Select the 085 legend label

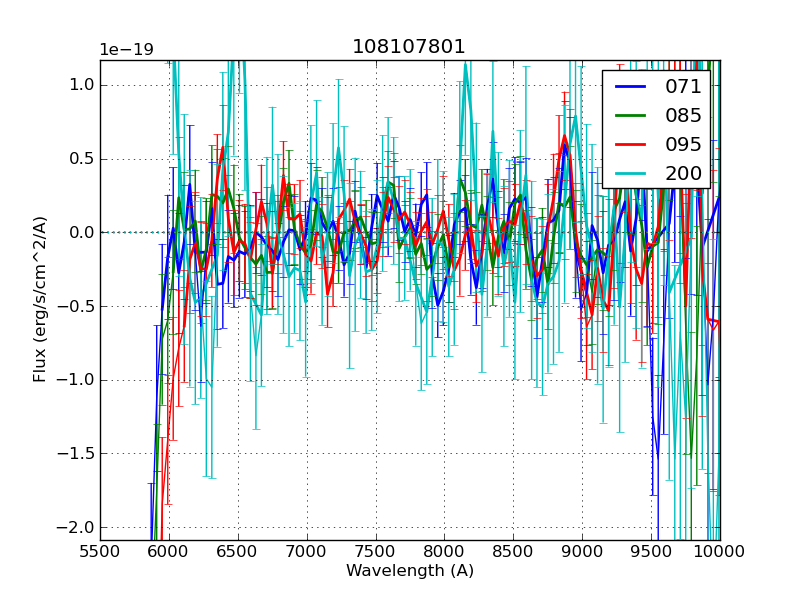coord(683,115)
